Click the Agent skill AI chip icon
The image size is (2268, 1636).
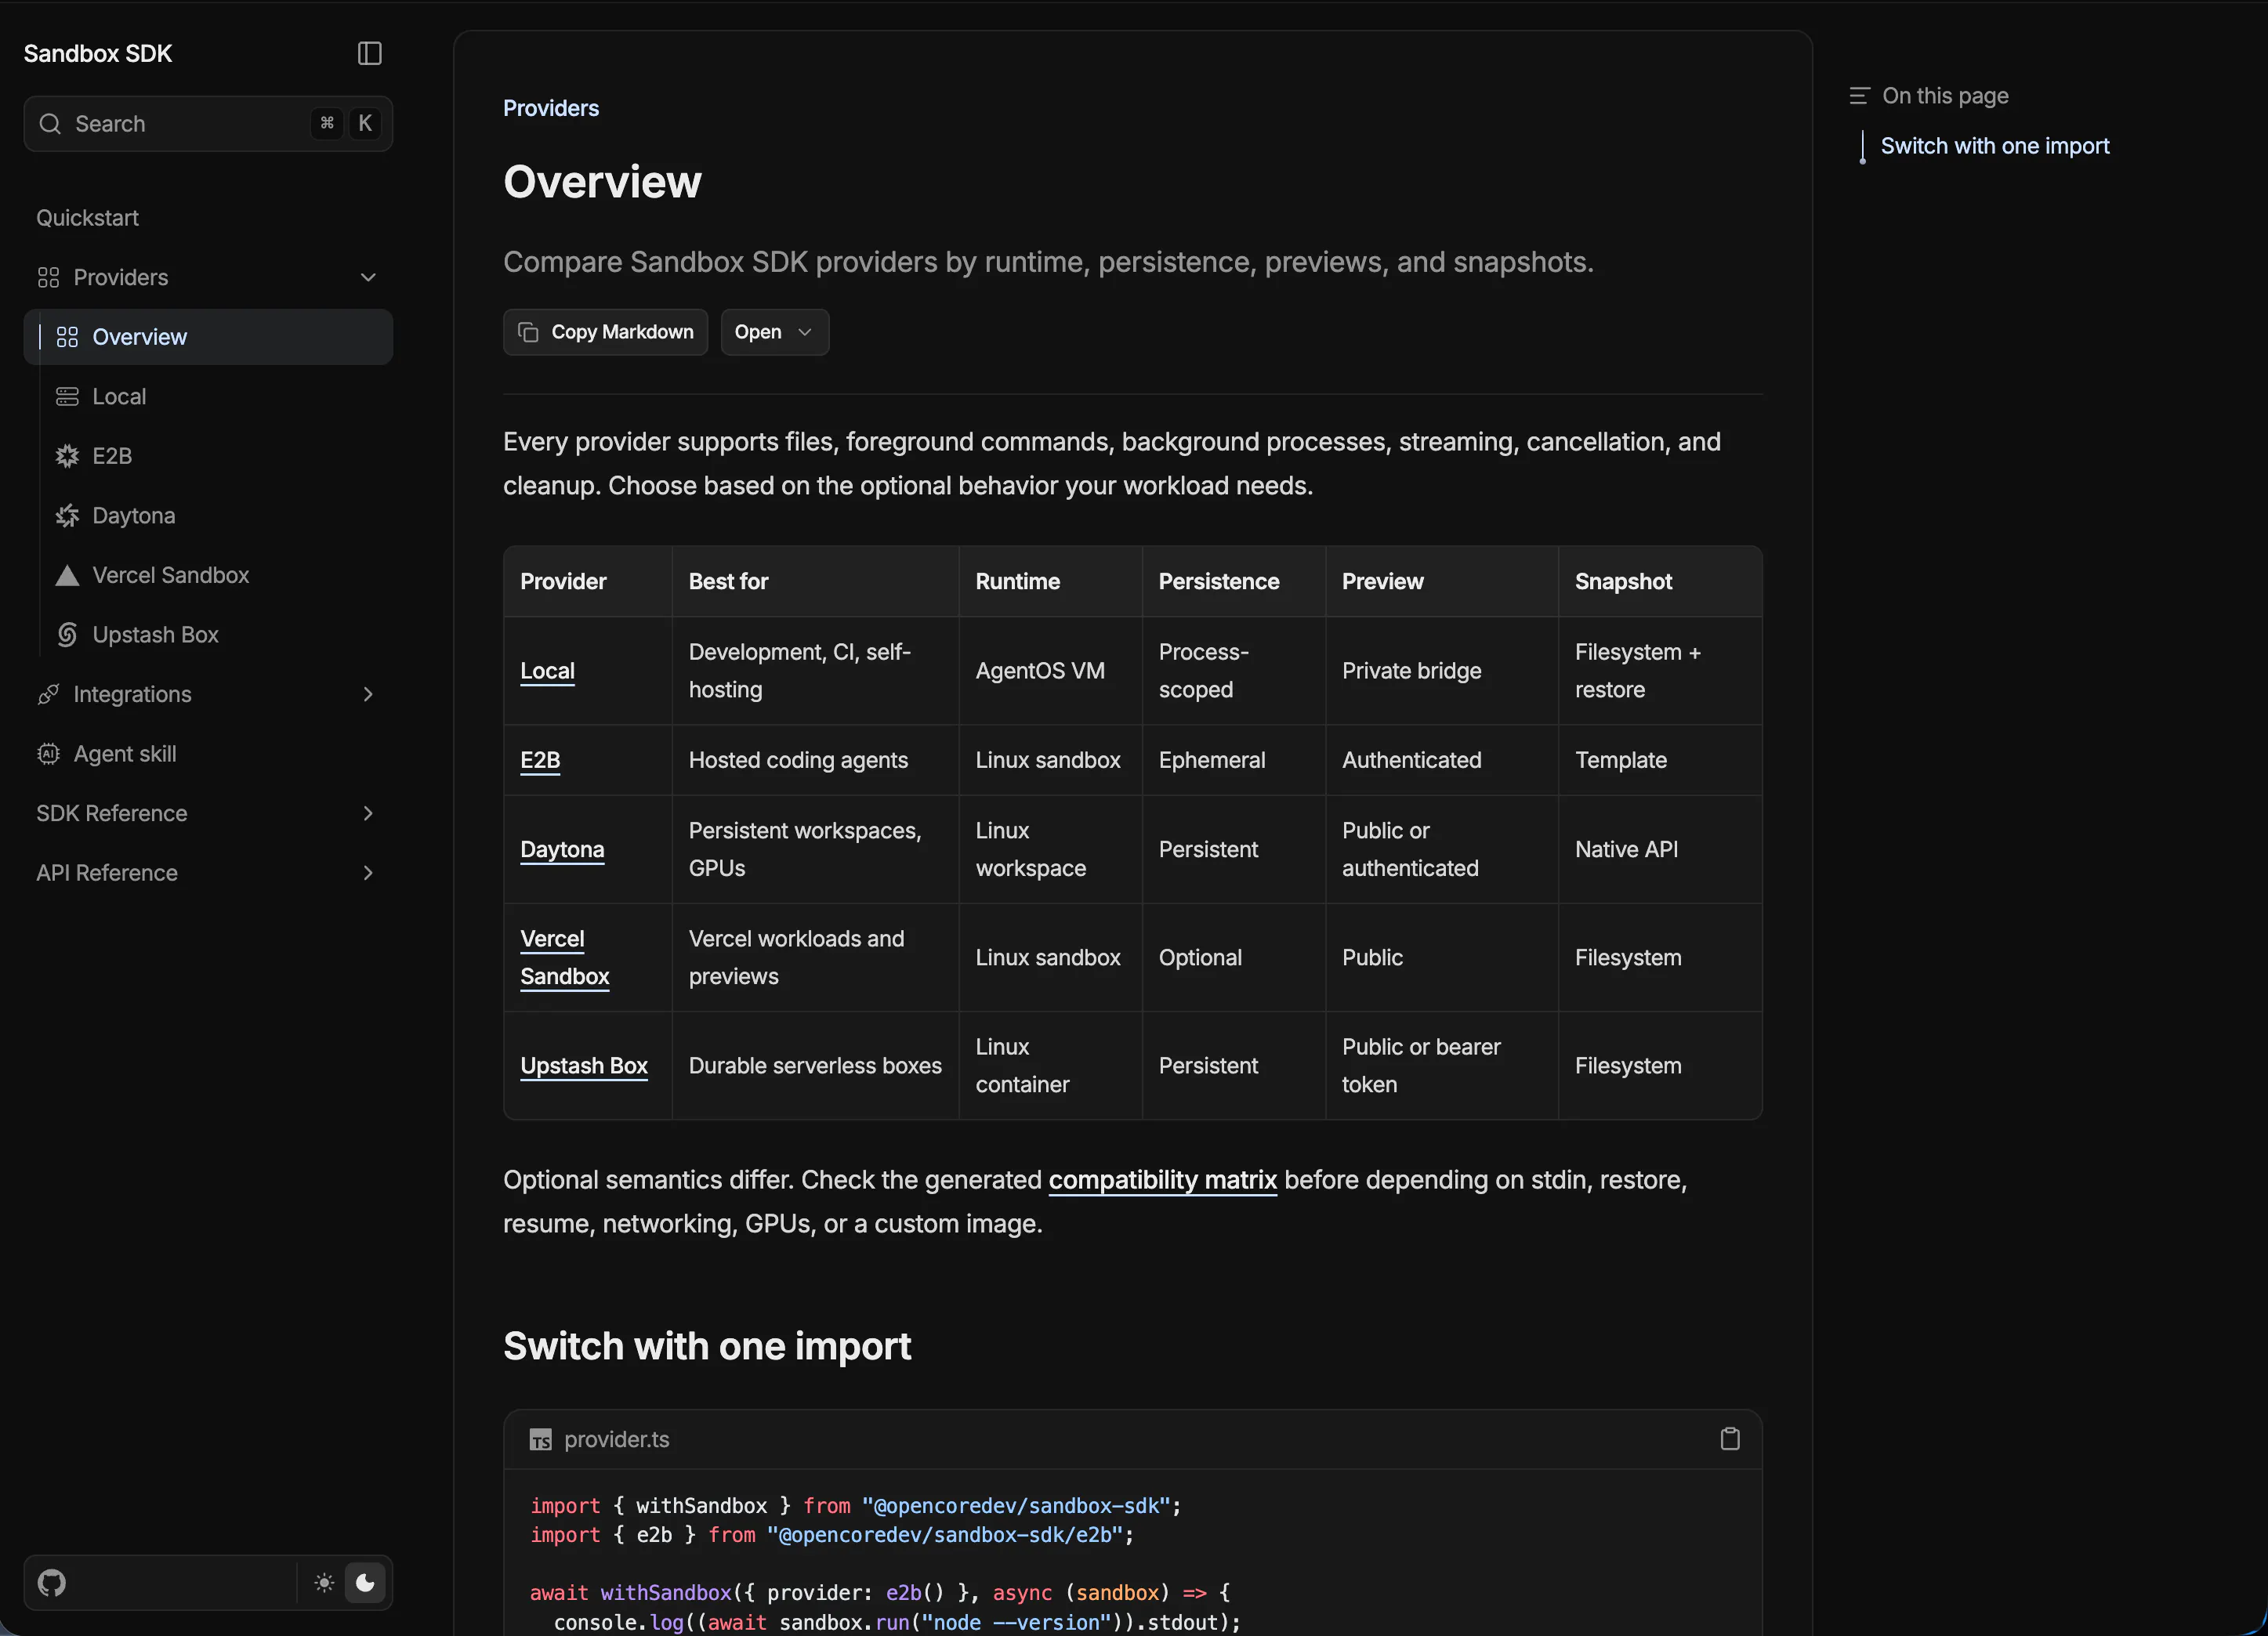click(48, 754)
